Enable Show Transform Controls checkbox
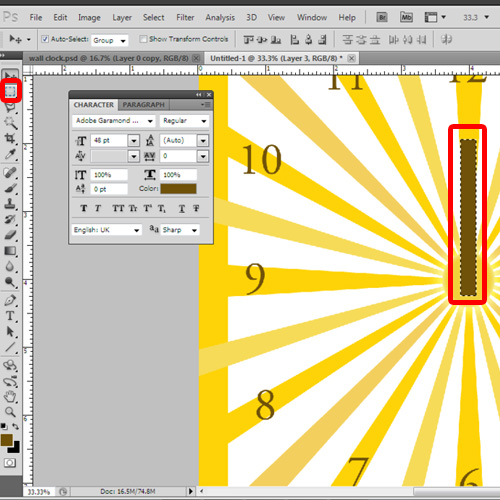The height and width of the screenshot is (500, 500). click(143, 39)
